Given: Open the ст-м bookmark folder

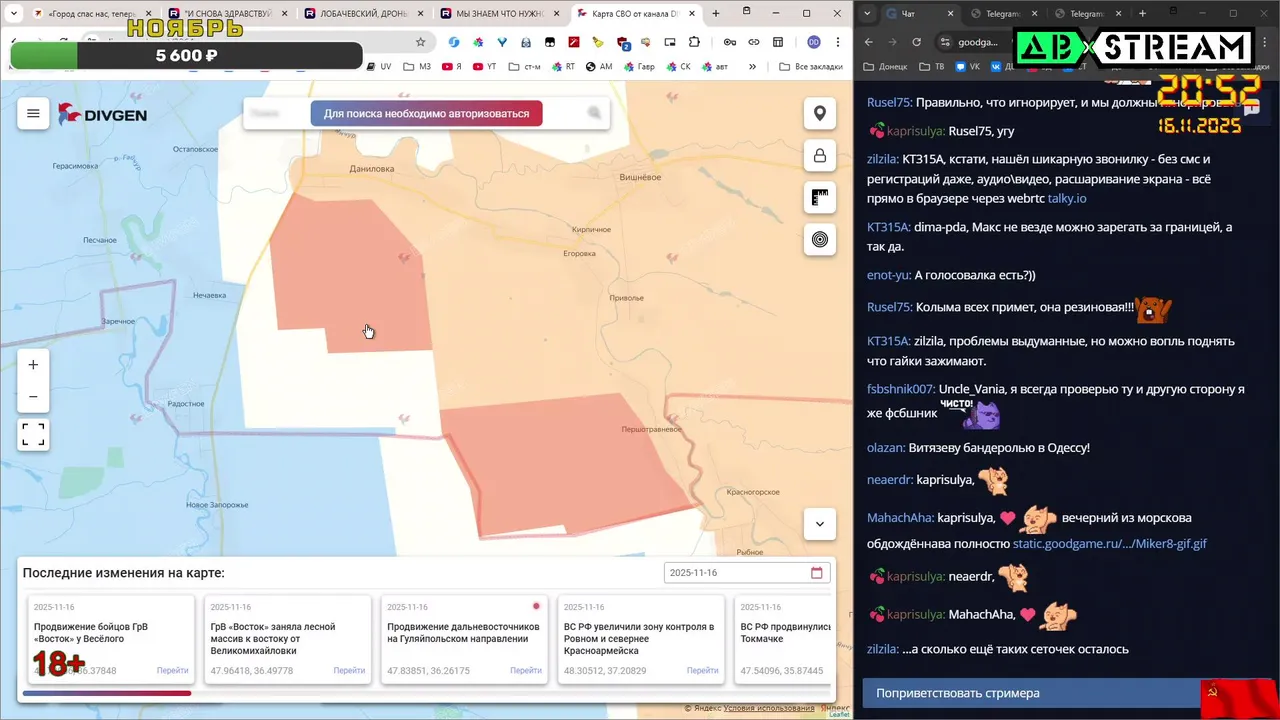Looking at the screenshot, I should click(525, 66).
